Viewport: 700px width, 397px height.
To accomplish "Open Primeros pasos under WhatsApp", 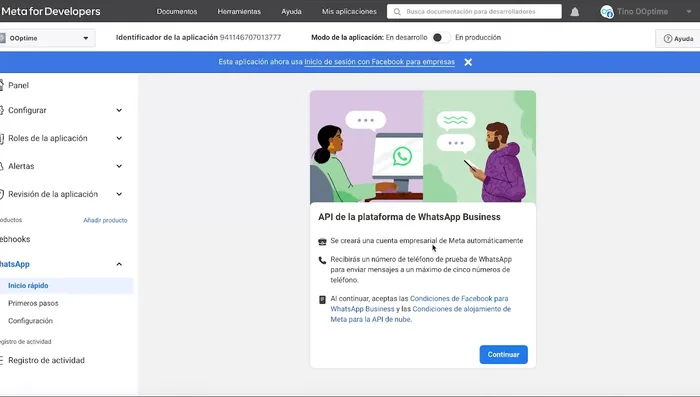I will 33,303.
